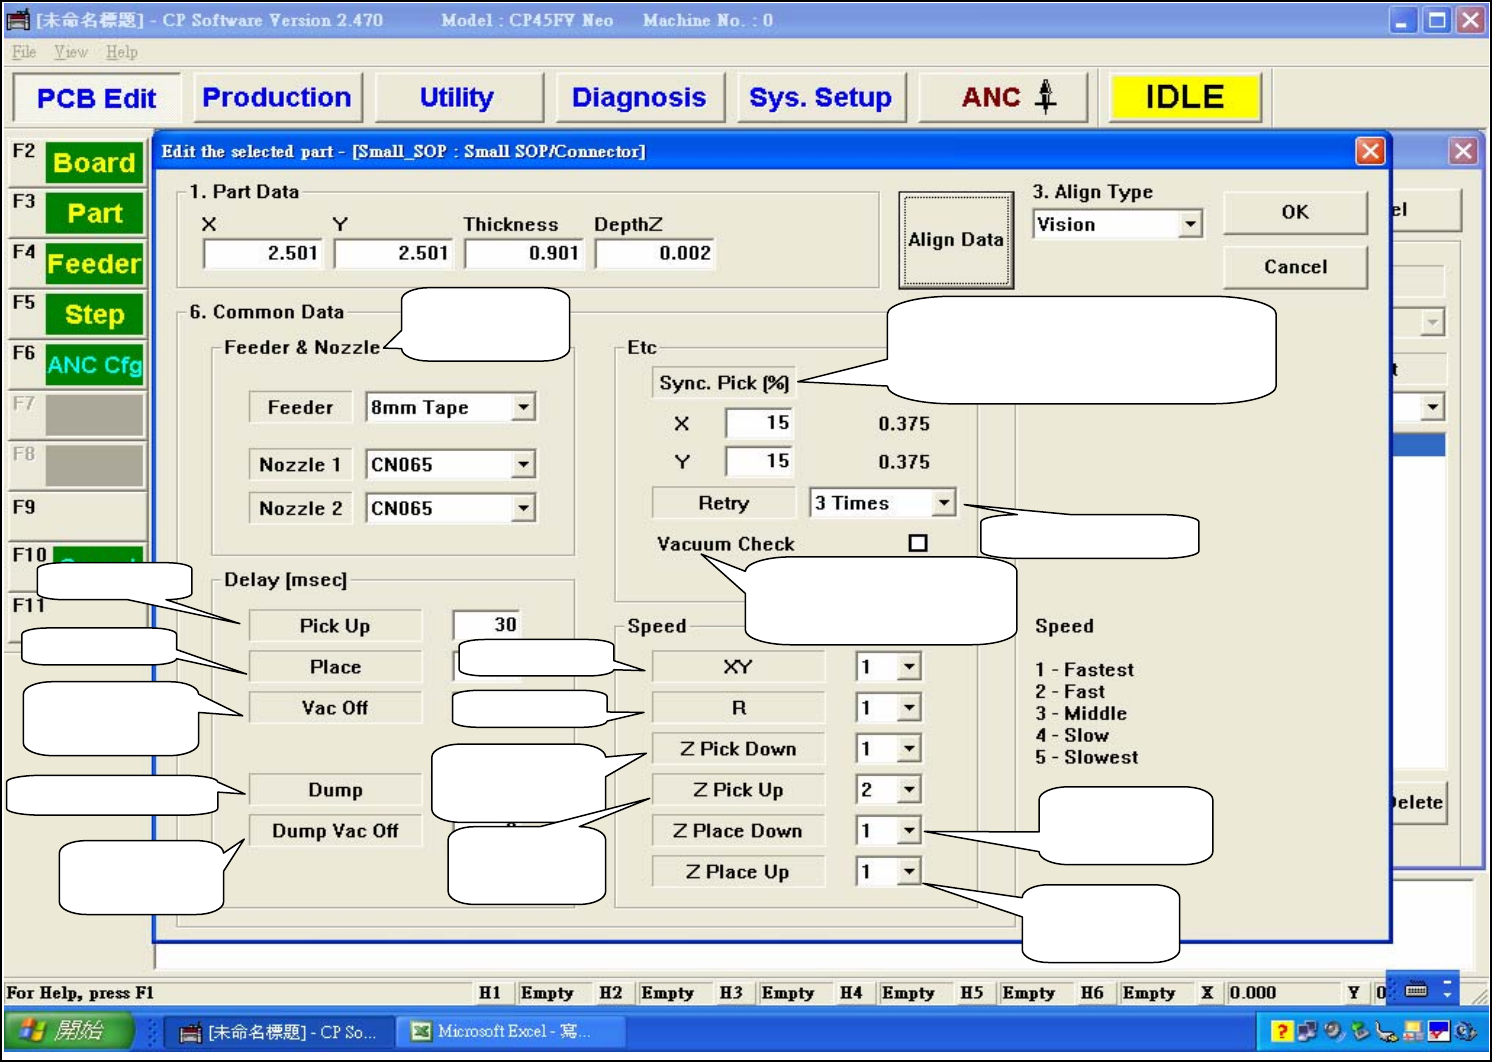Open the View menu
The width and height of the screenshot is (1492, 1062).
[70, 52]
